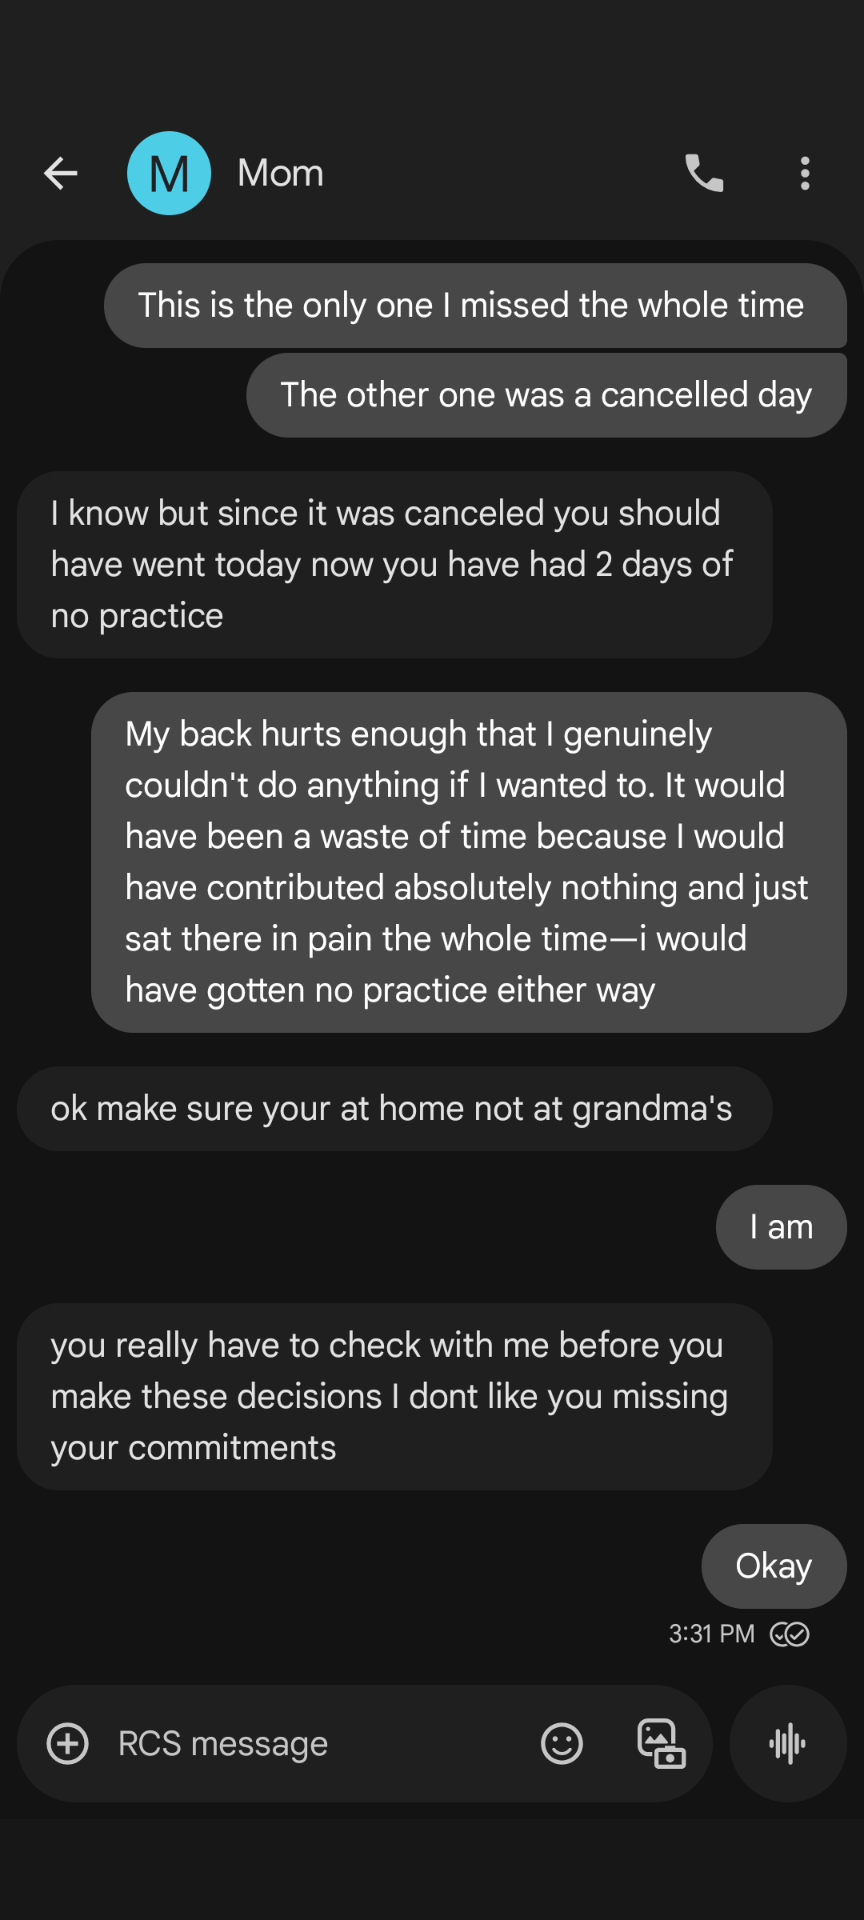Open the gallery and camera icon
Image resolution: width=864 pixels, height=1920 pixels.
pos(661,1744)
